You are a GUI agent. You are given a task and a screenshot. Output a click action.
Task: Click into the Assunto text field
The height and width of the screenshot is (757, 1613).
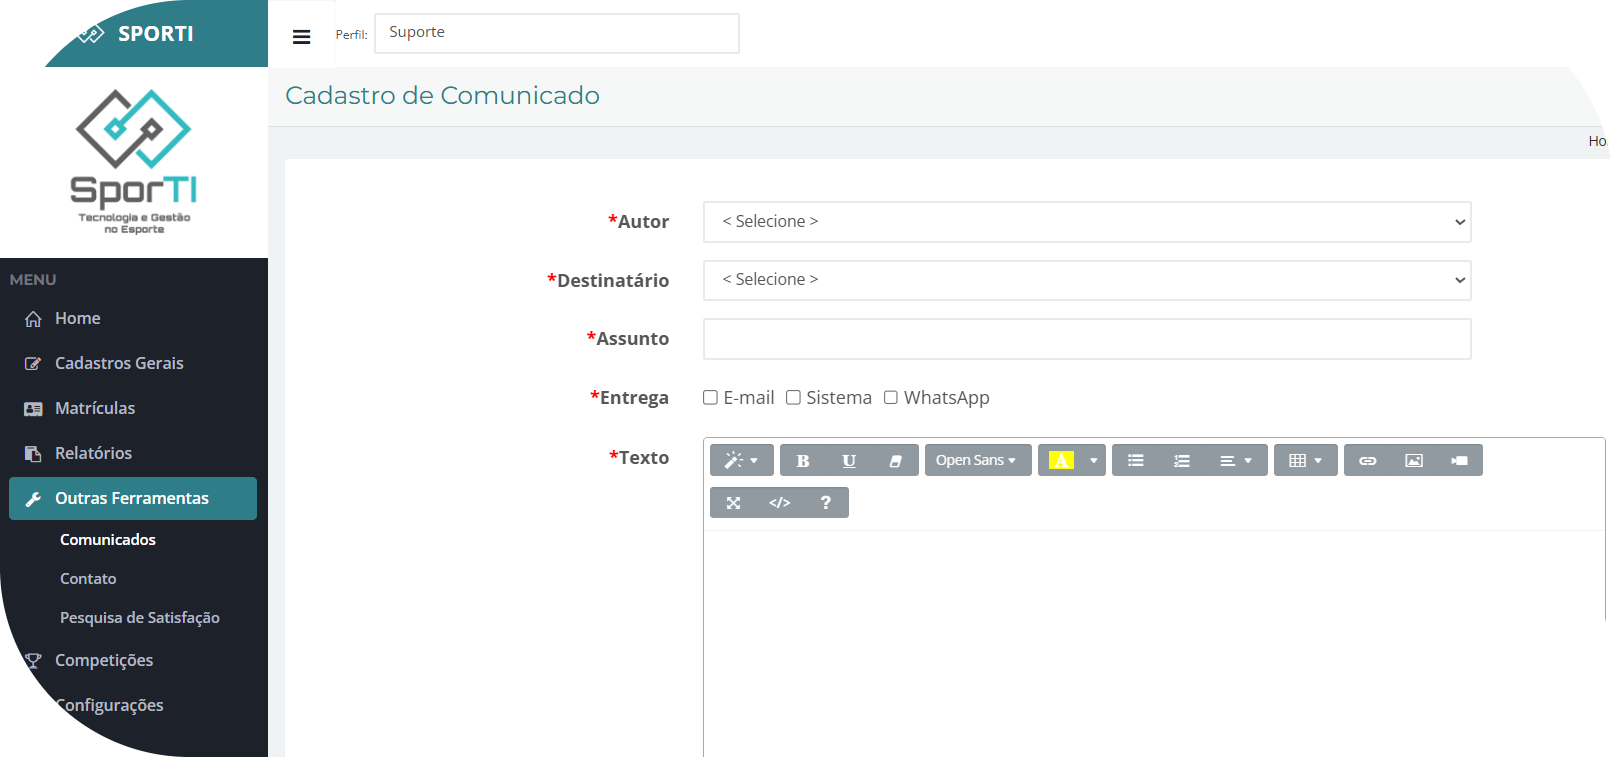tap(1086, 339)
